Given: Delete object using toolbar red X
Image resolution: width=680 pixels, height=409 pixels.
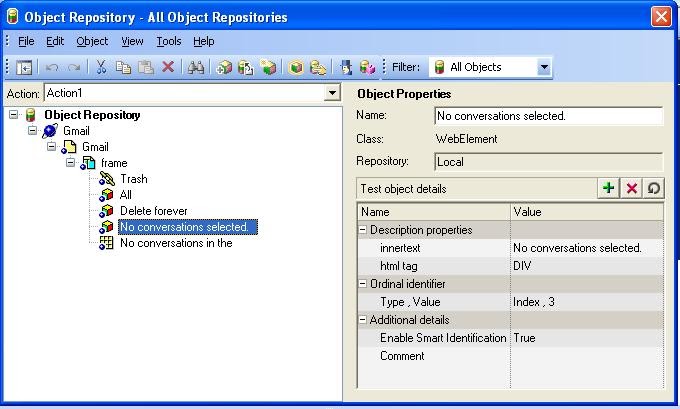Looking at the screenshot, I should 168,67.
